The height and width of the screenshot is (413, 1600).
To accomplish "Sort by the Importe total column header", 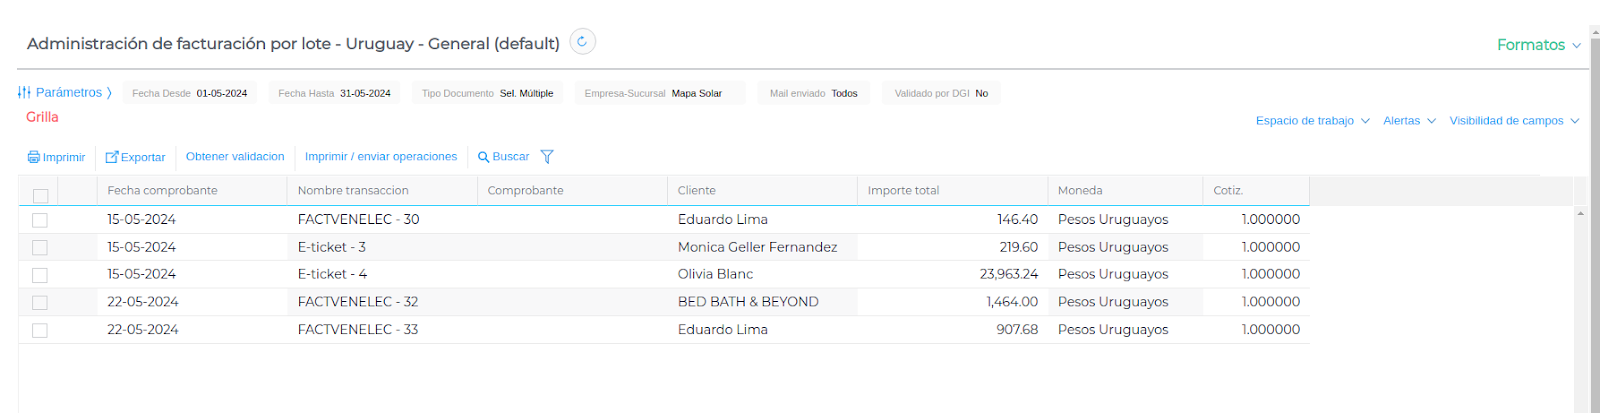I will pyautogui.click(x=904, y=191).
